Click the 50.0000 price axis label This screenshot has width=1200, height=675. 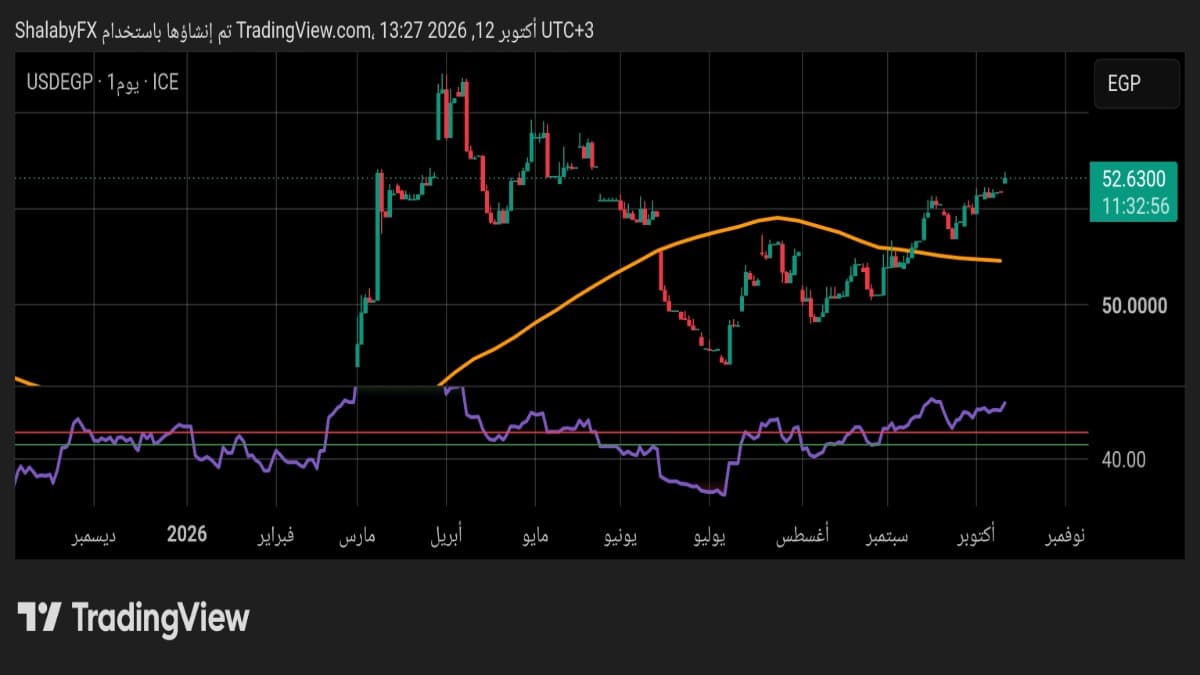1134,305
